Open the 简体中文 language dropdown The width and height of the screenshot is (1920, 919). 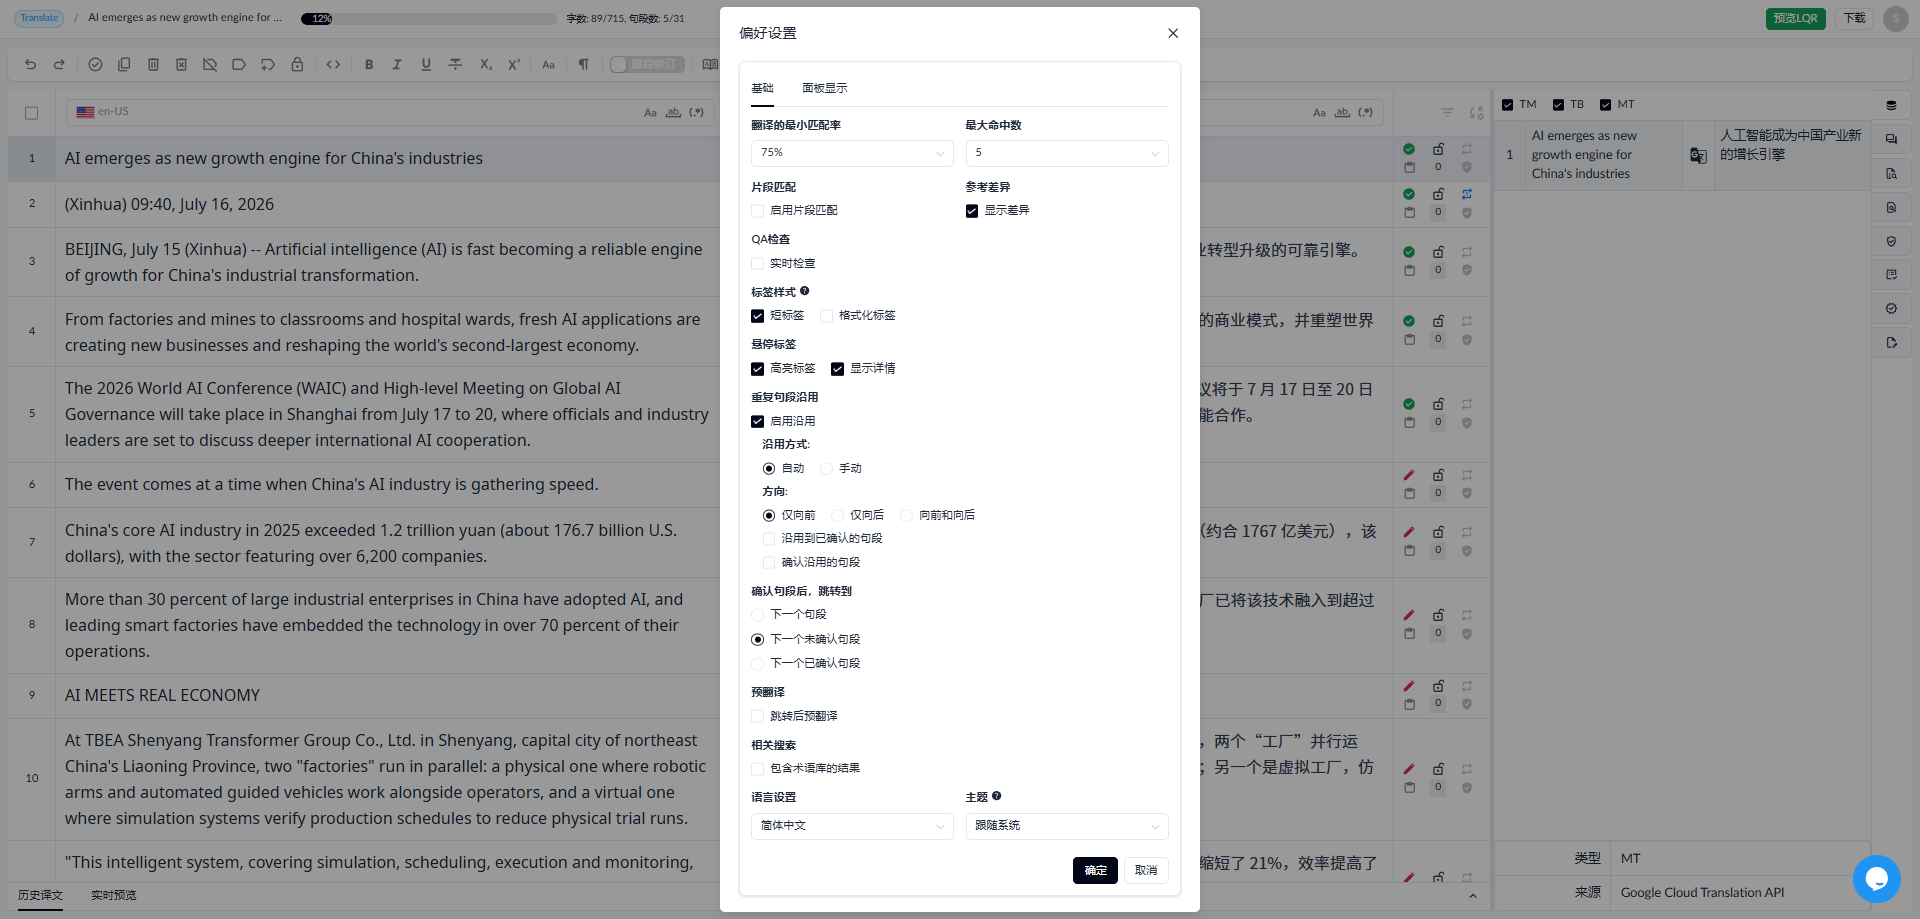click(852, 826)
